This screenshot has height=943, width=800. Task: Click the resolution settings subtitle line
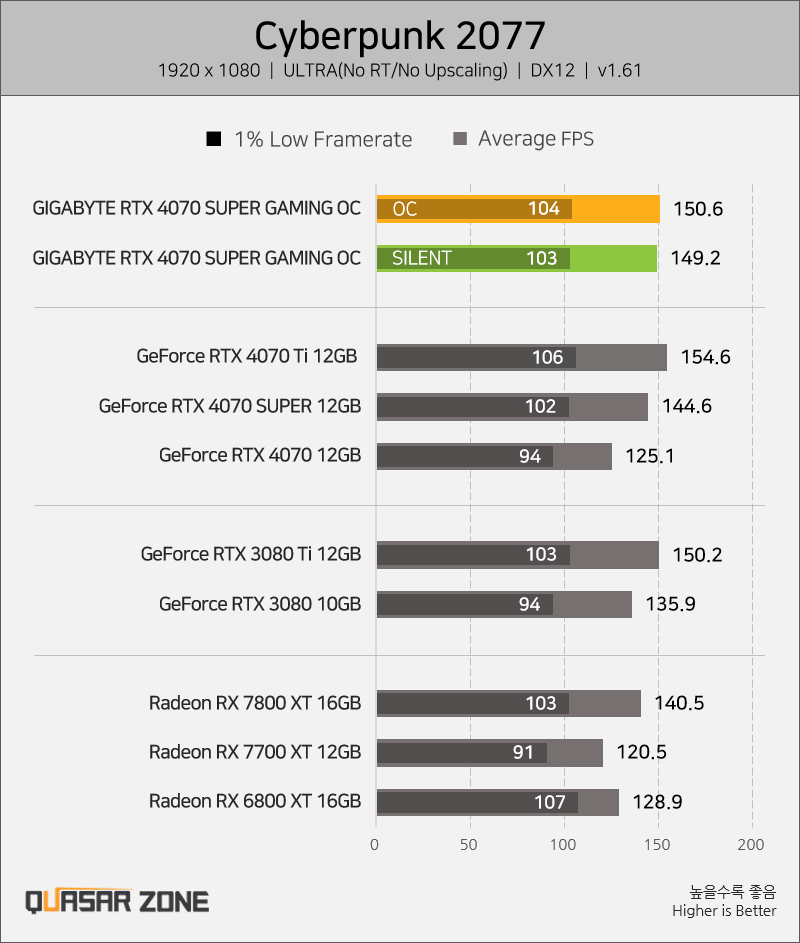400,71
